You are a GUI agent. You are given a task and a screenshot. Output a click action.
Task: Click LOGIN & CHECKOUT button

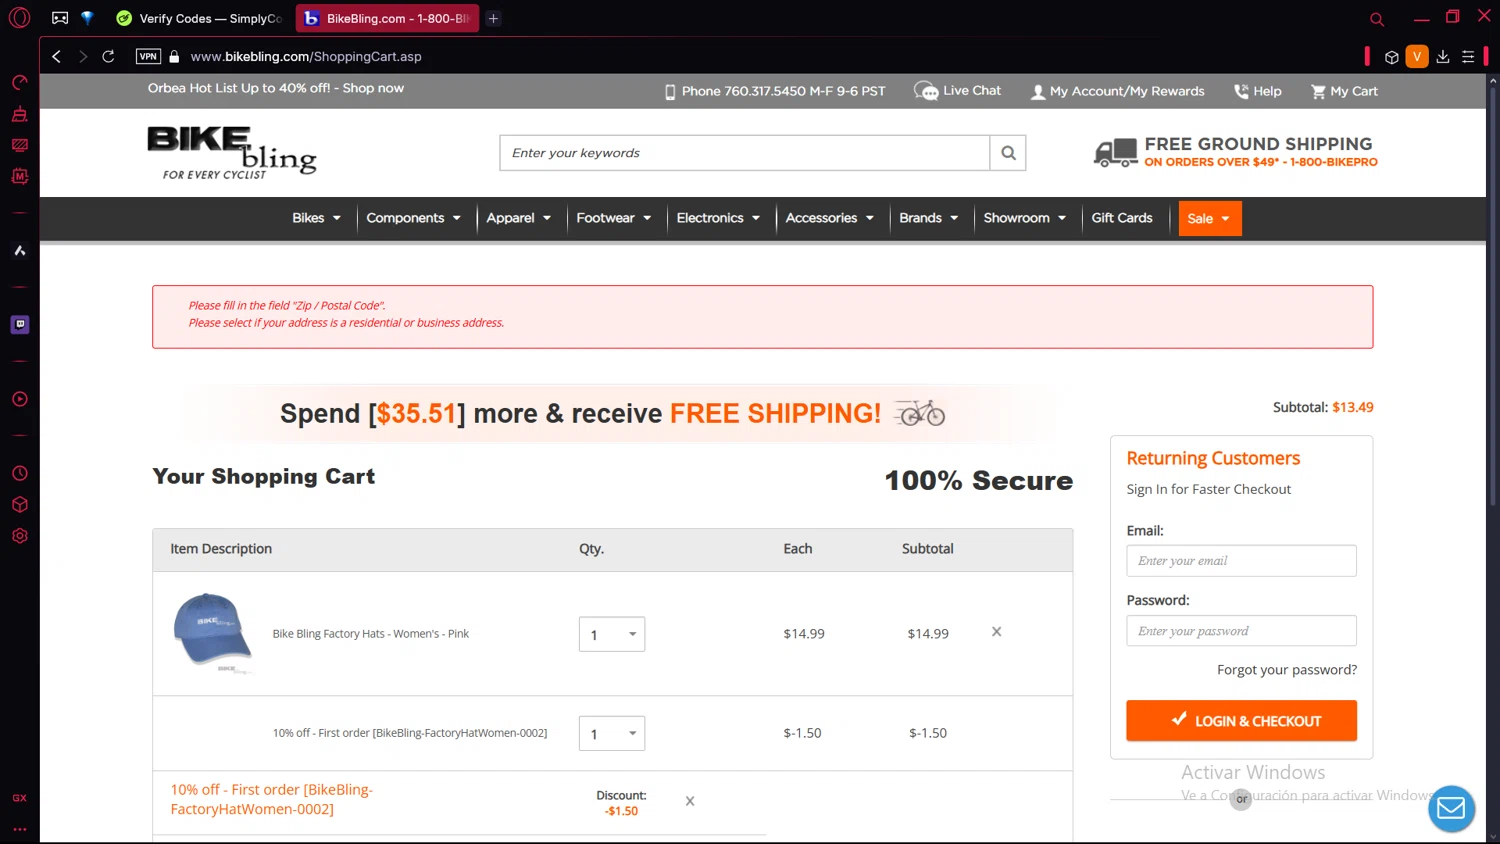coord(1241,721)
